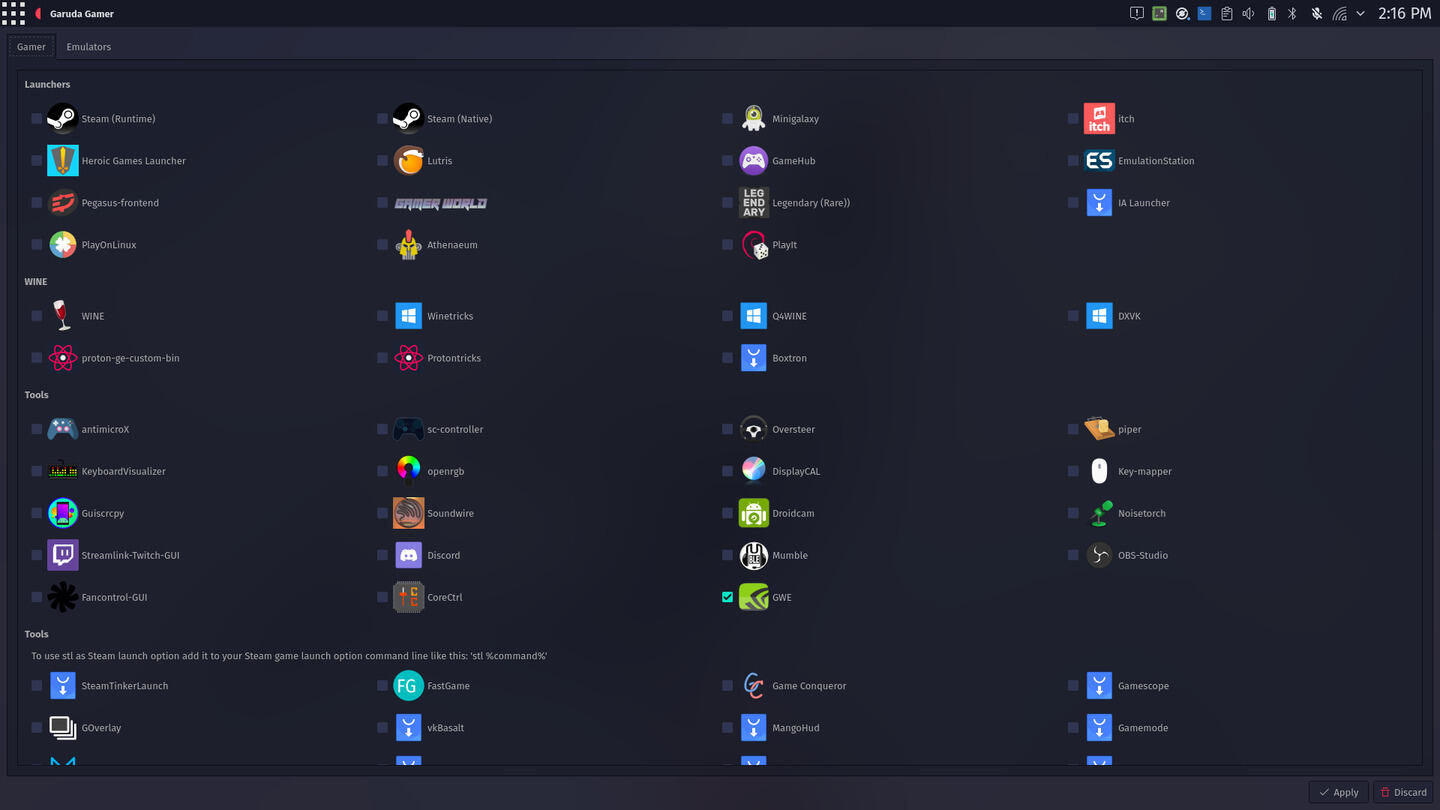Viewport: 1440px width, 810px height.
Task: Click the Discord icon
Action: tap(408, 555)
